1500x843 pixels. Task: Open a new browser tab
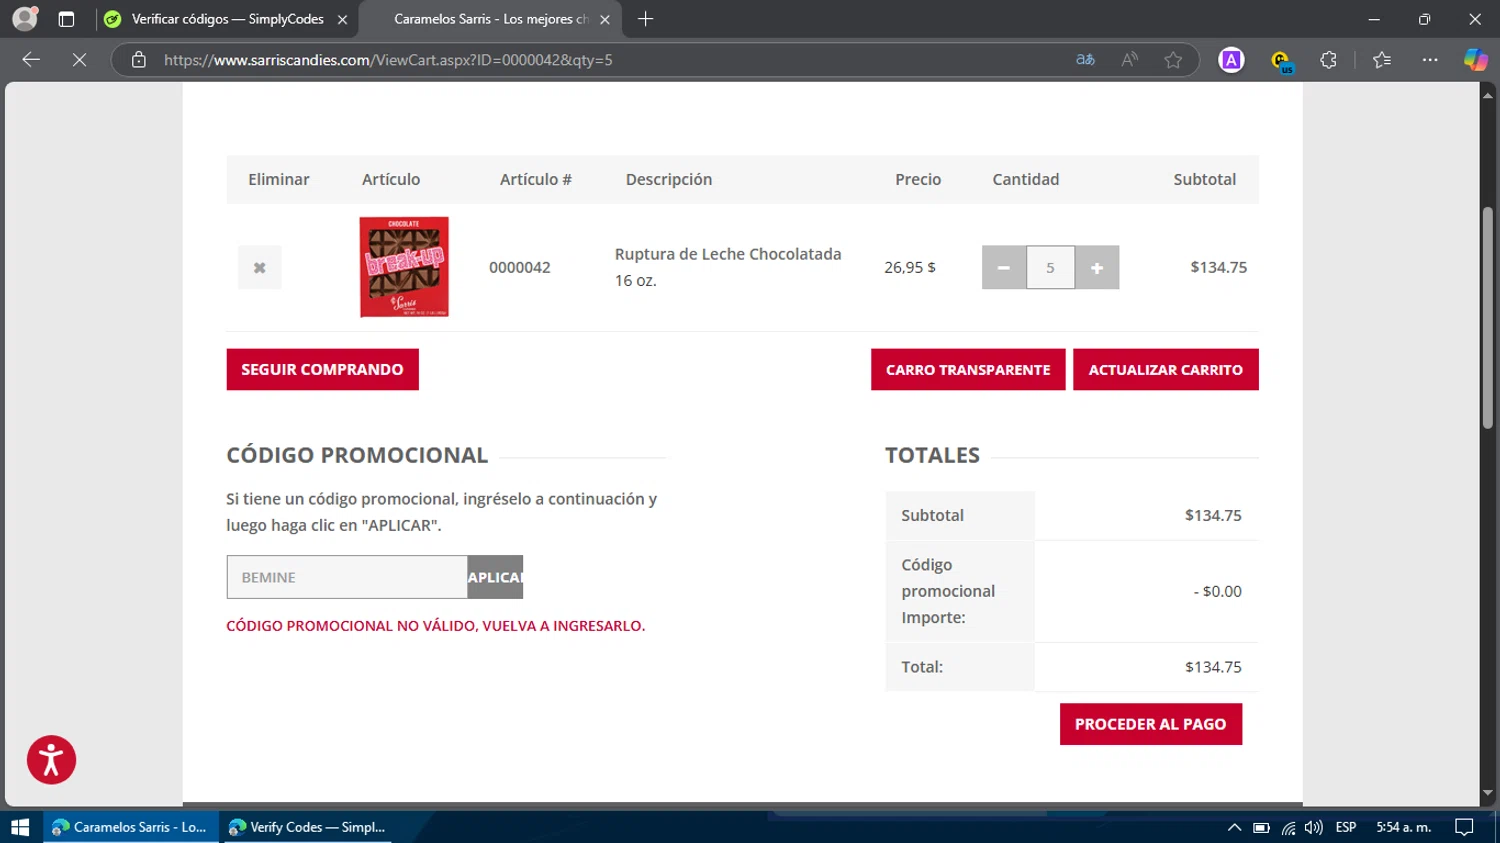coord(645,19)
